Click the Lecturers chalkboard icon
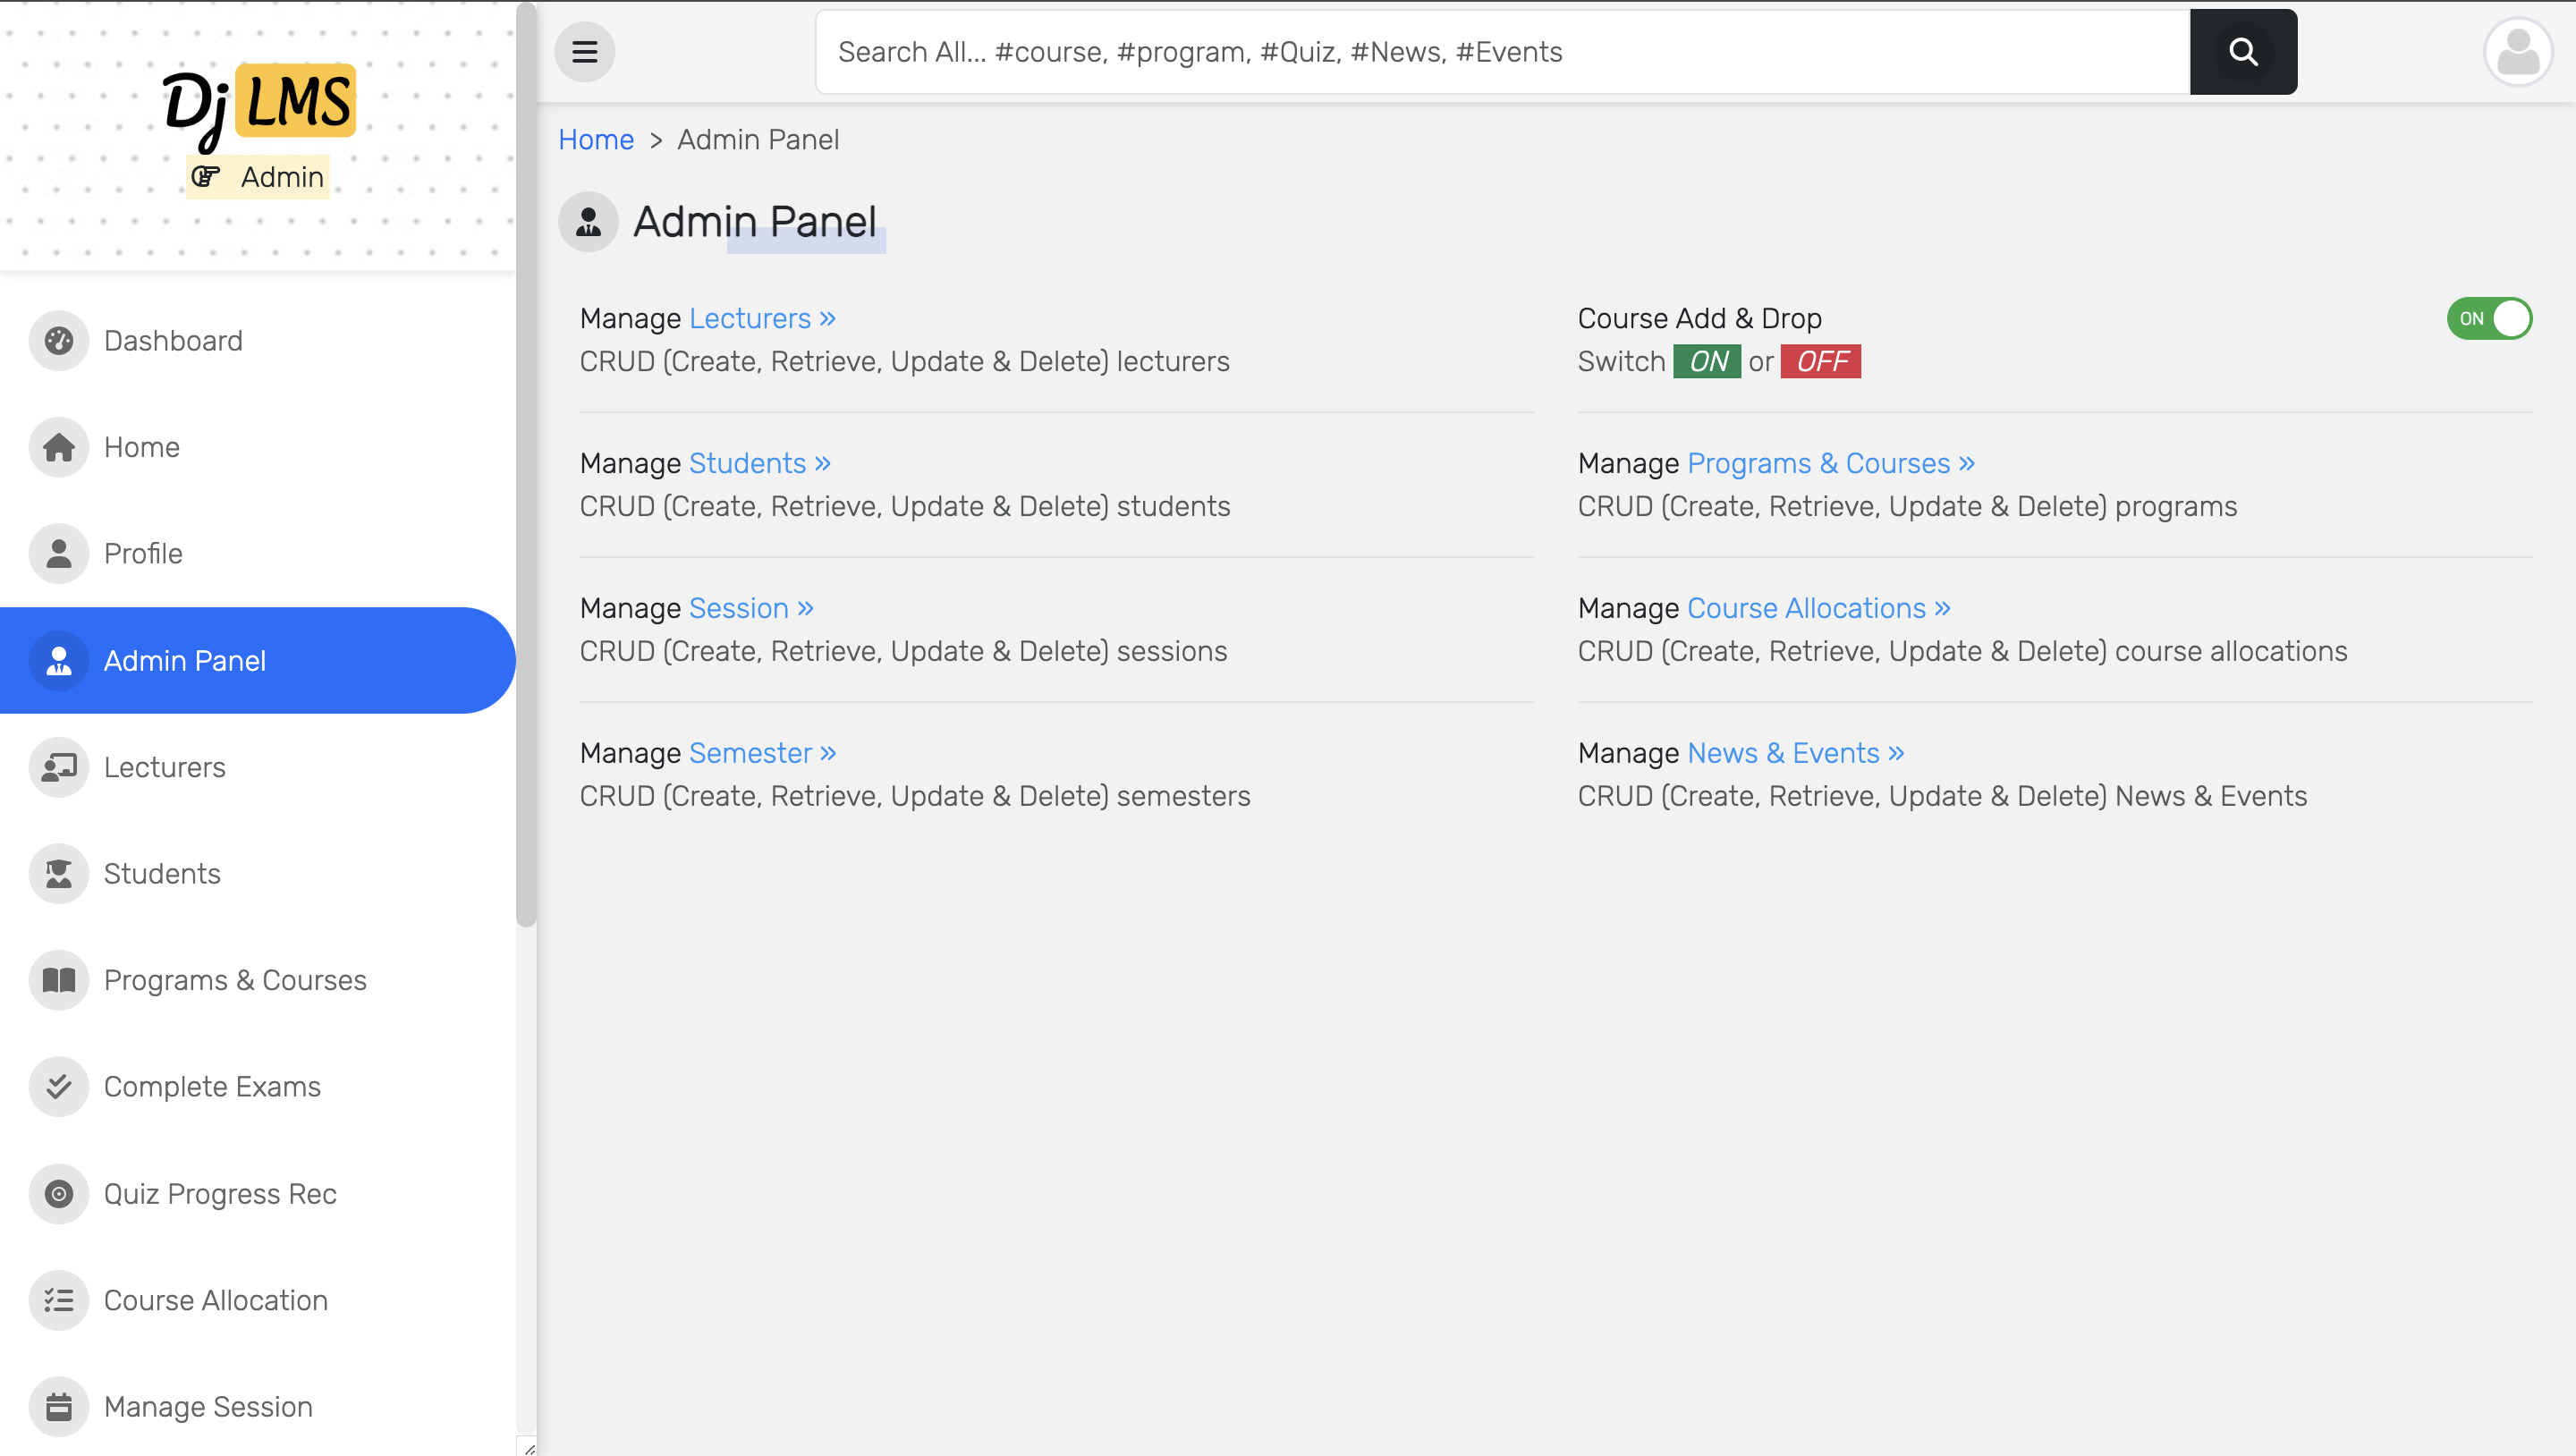Image resolution: width=2576 pixels, height=1456 pixels. point(59,767)
